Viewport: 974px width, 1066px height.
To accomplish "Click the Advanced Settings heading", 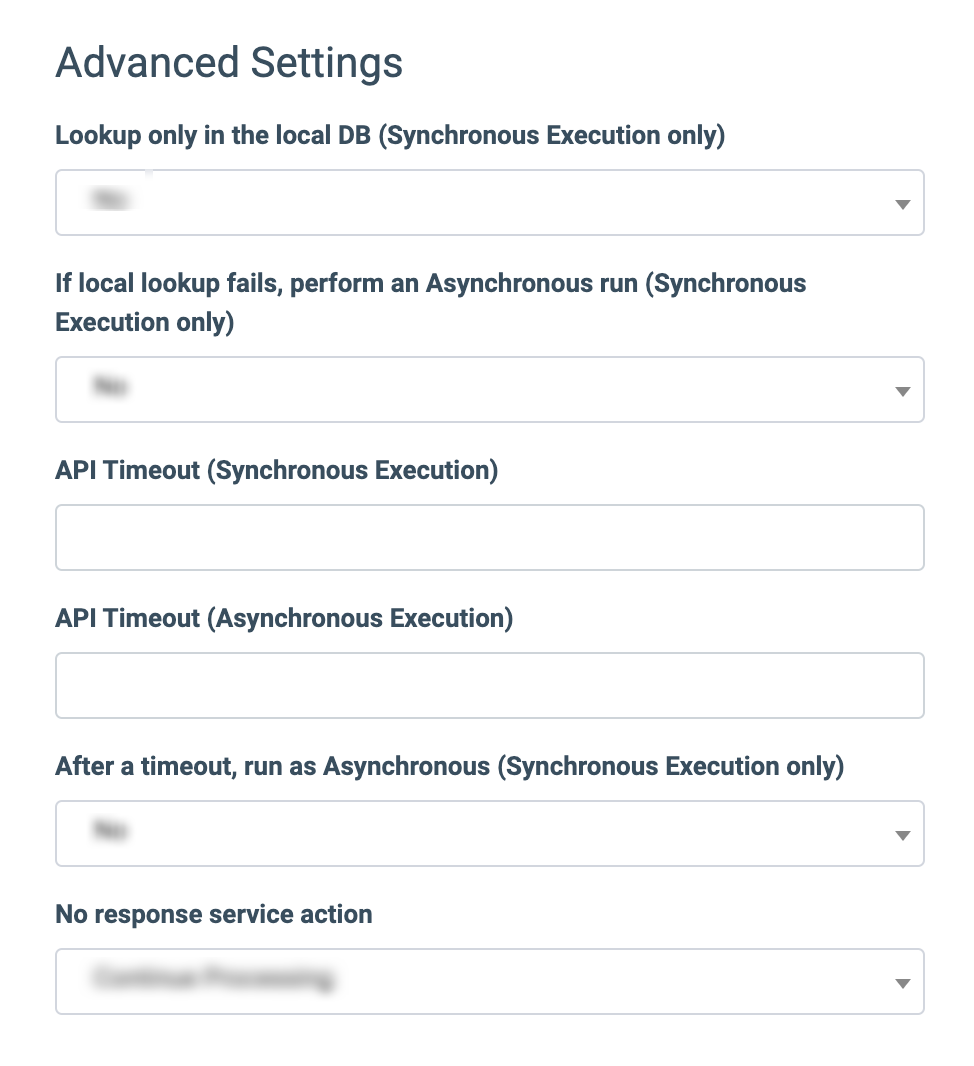I will point(229,63).
